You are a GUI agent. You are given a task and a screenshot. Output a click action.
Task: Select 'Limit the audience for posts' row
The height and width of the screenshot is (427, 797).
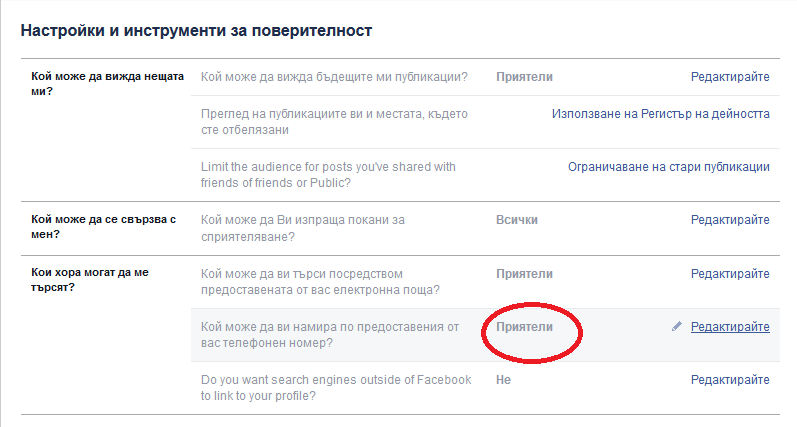pyautogui.click(x=485, y=175)
